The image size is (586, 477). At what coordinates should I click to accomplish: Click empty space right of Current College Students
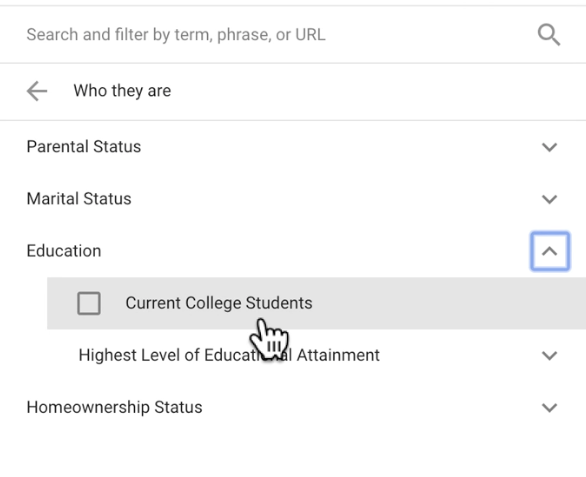click(448, 303)
